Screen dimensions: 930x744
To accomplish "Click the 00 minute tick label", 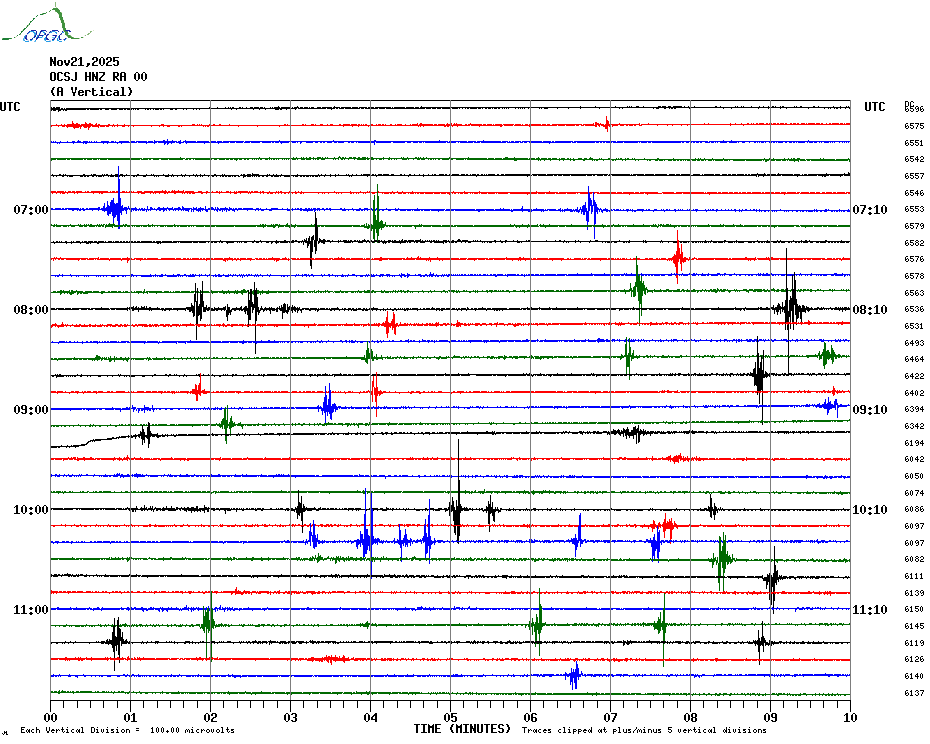I will pos(50,717).
